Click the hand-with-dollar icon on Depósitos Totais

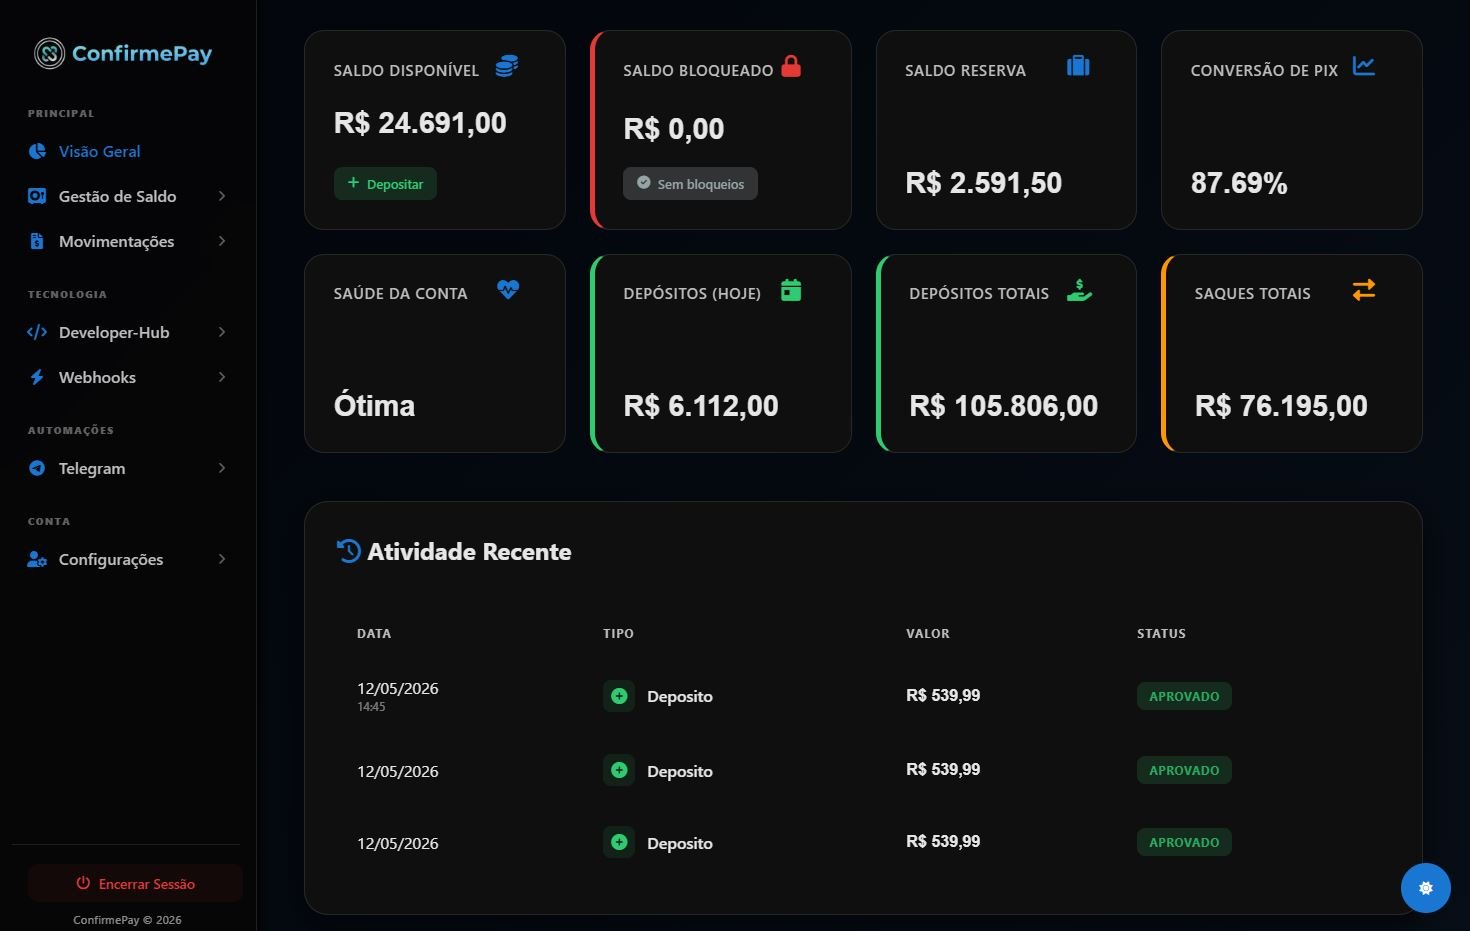(1079, 290)
